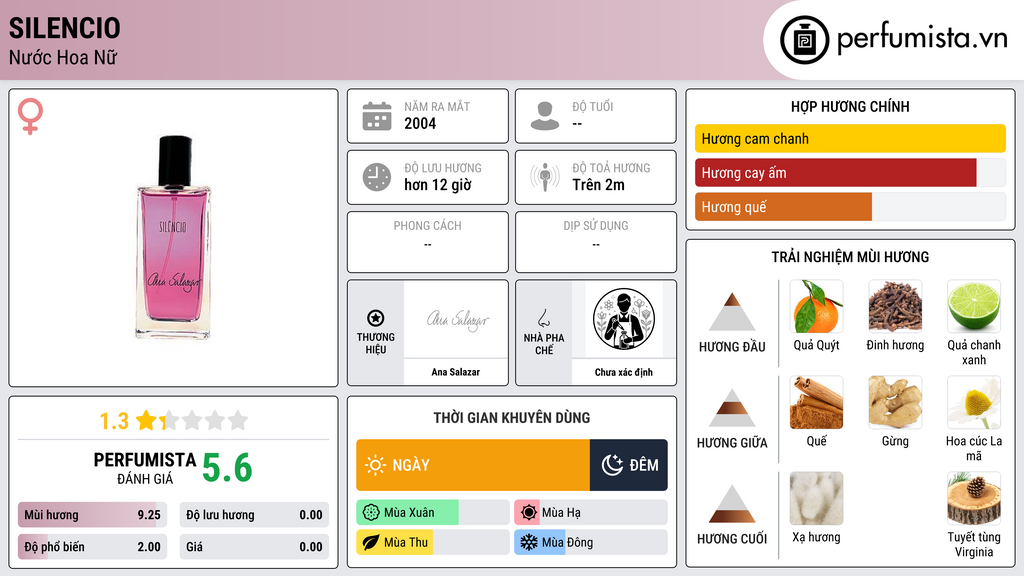Viewport: 1024px width, 576px height.
Task: Click the Giá 0.00 score bar
Action: point(254,547)
